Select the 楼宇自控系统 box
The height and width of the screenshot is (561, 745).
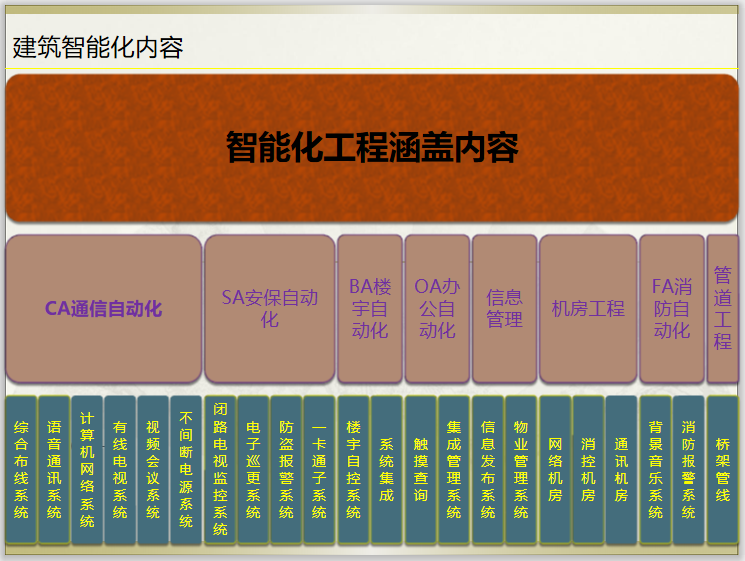pos(353,469)
